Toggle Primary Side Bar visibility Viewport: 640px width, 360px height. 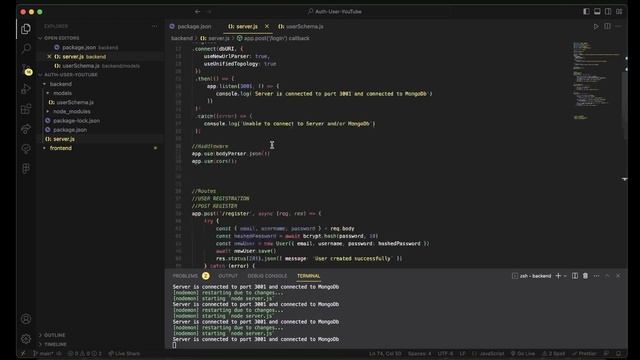pos(586,11)
